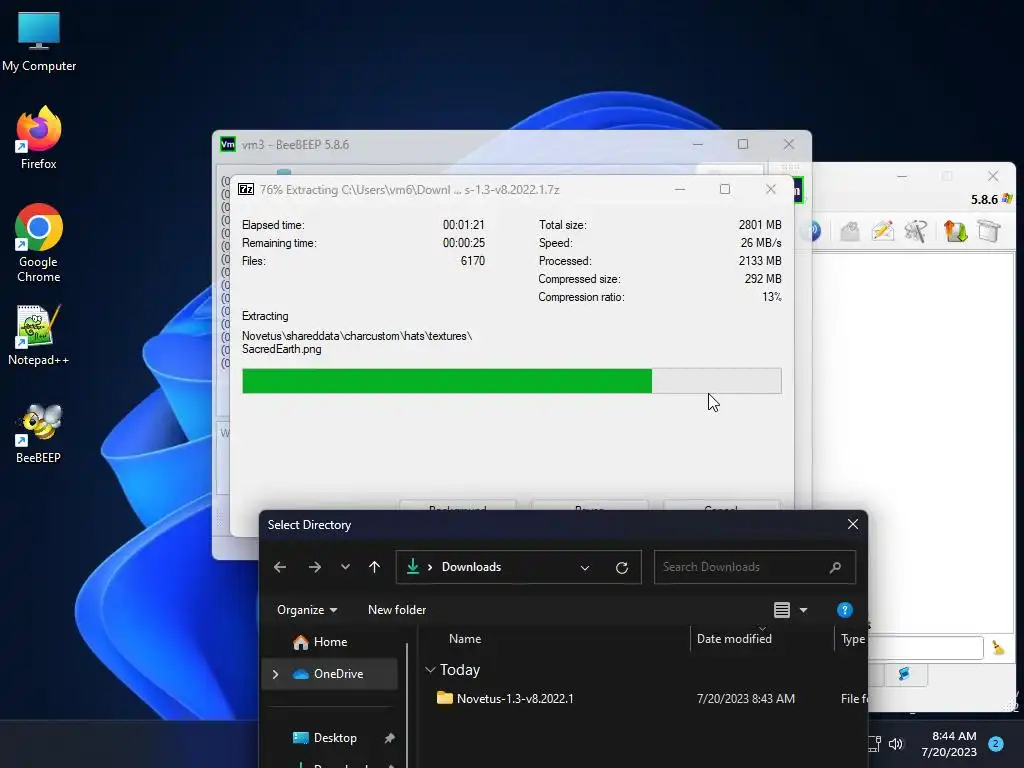Click the file transfer arrows icon in BeeBEEP
Viewport: 1024px width, 768px height.
pyautogui.click(x=955, y=231)
